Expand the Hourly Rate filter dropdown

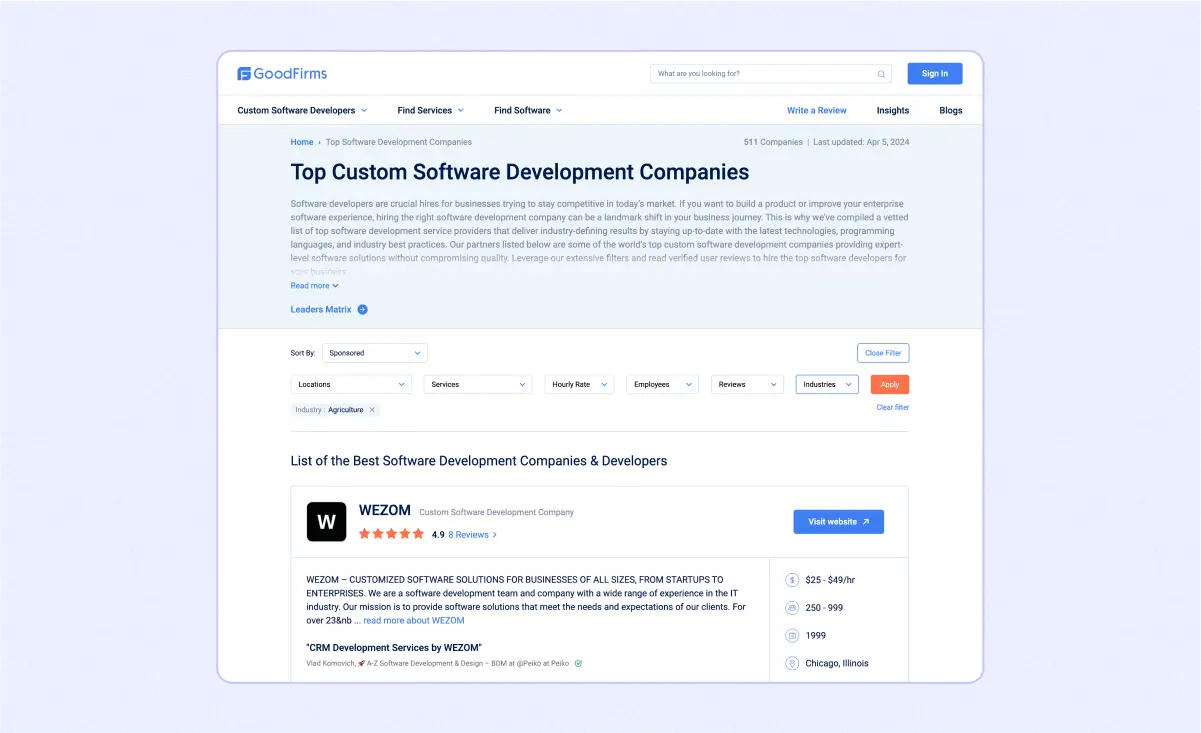pos(580,384)
